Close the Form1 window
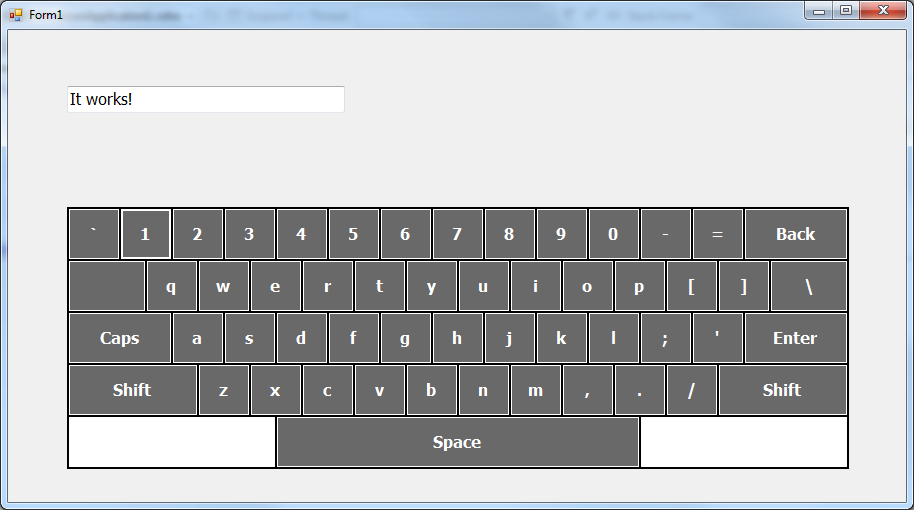Viewport: 914px width, 510px height. pyautogui.click(x=883, y=10)
